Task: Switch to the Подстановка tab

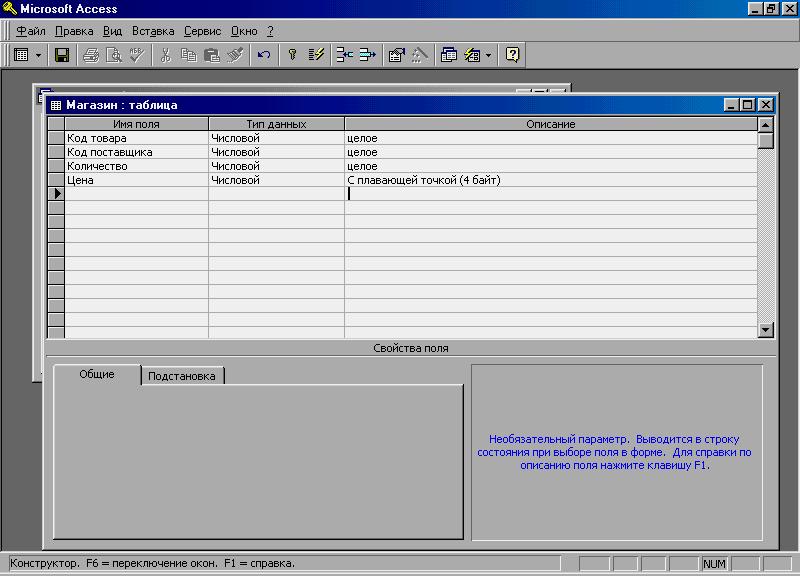Action: 182,376
